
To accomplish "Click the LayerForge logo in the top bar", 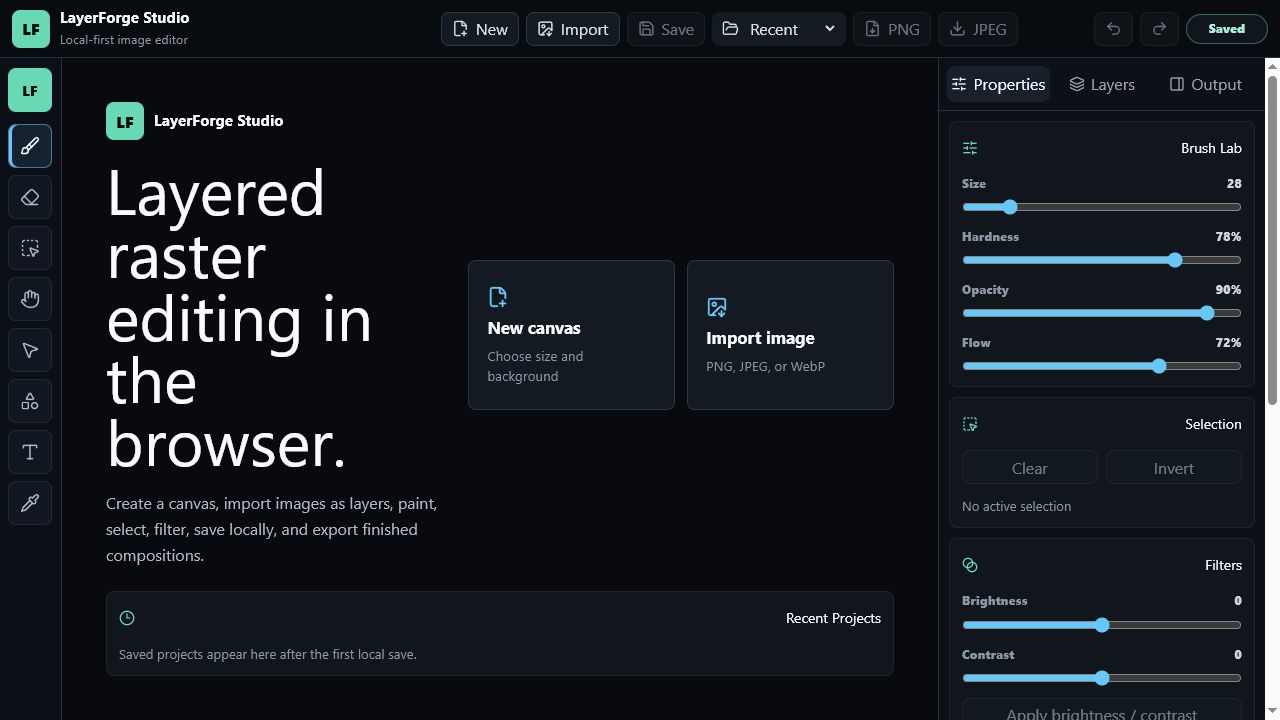I will pos(31,29).
